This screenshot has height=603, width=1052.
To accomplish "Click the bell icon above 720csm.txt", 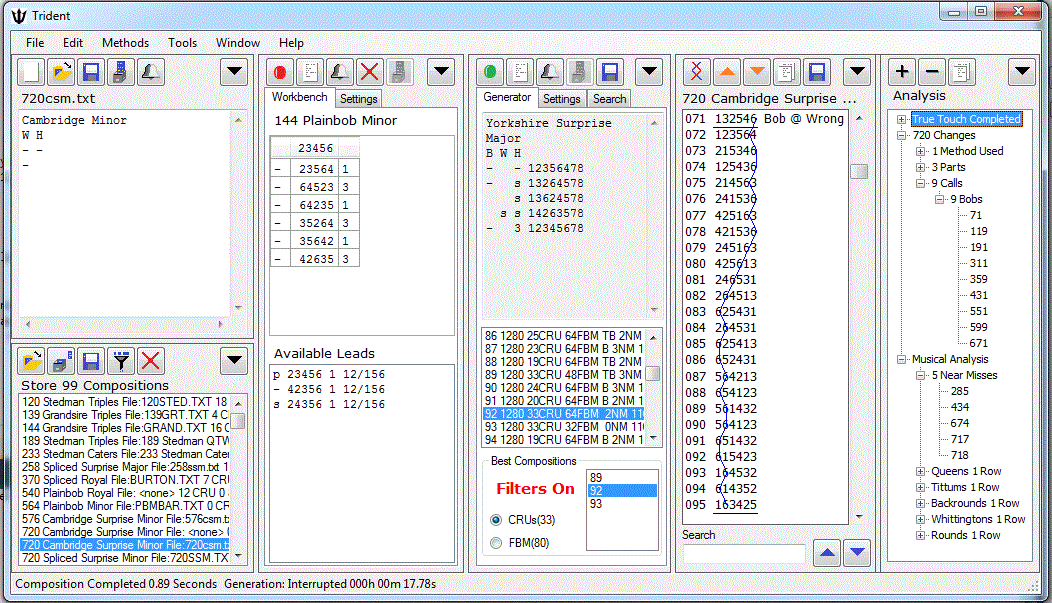I will (x=151, y=72).
